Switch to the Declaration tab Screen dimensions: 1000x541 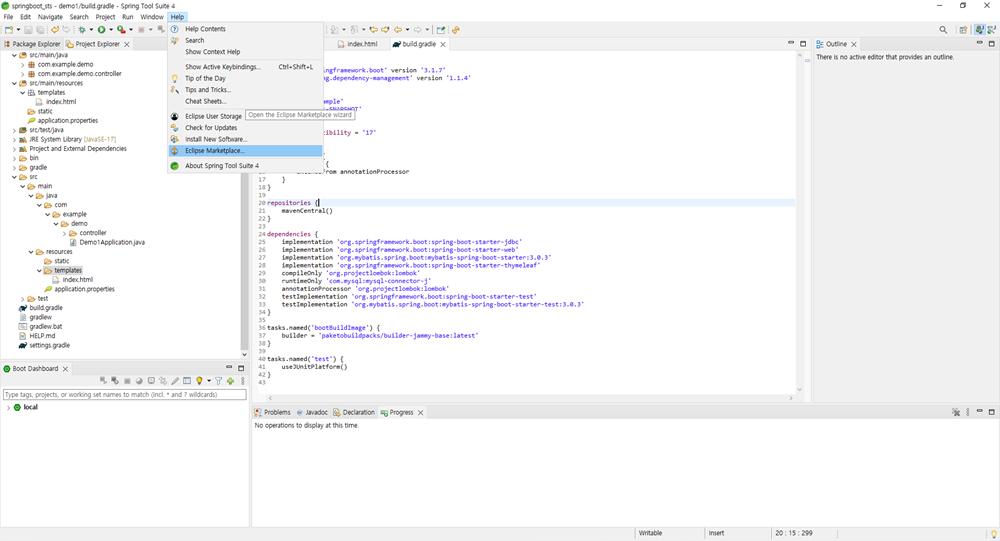[354, 413]
